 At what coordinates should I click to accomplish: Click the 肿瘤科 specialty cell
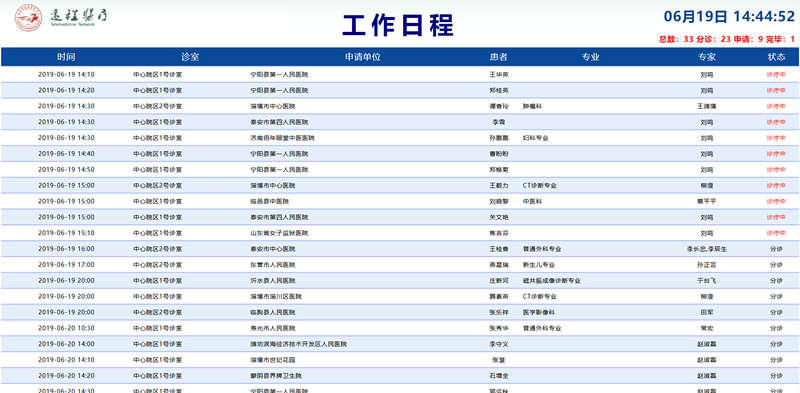coord(532,106)
